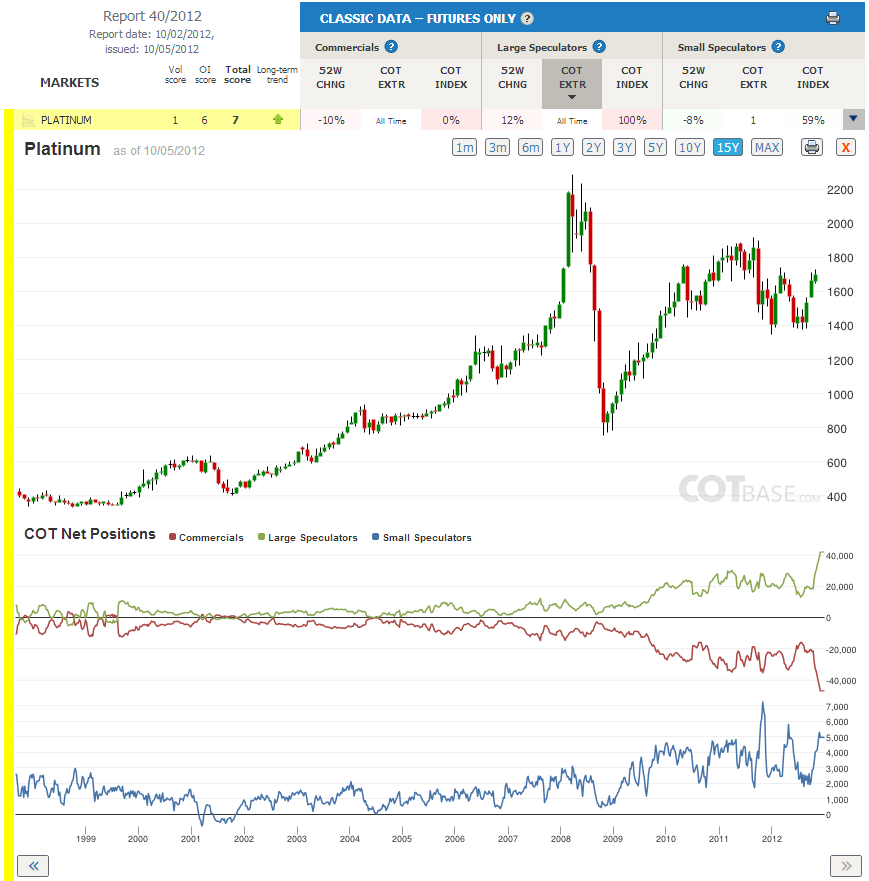
Task: Sort by Large Speculators COT EXTR column
Action: (572, 83)
